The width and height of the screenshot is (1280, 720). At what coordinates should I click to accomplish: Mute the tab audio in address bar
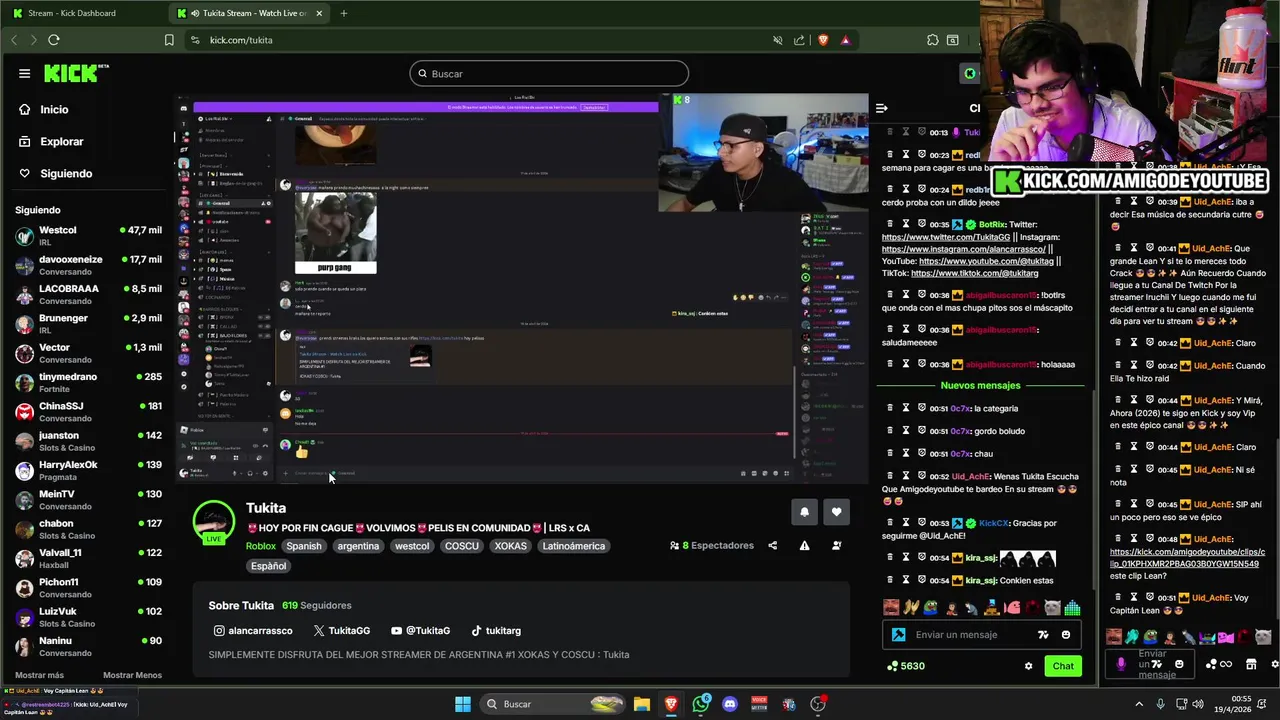pyautogui.click(x=777, y=40)
